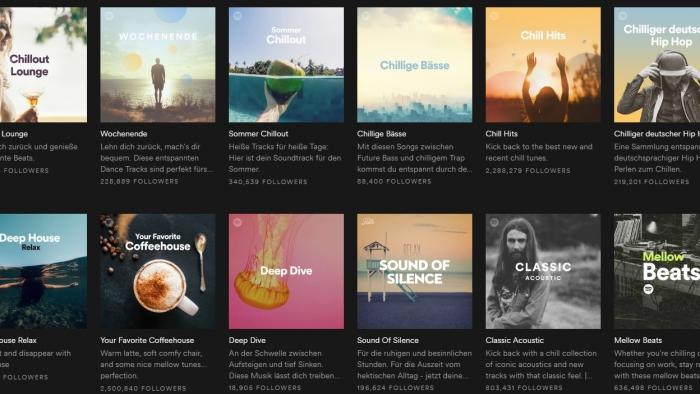The width and height of the screenshot is (700, 394).
Task: Click the Wochenende title link
Action: pyautogui.click(x=124, y=133)
